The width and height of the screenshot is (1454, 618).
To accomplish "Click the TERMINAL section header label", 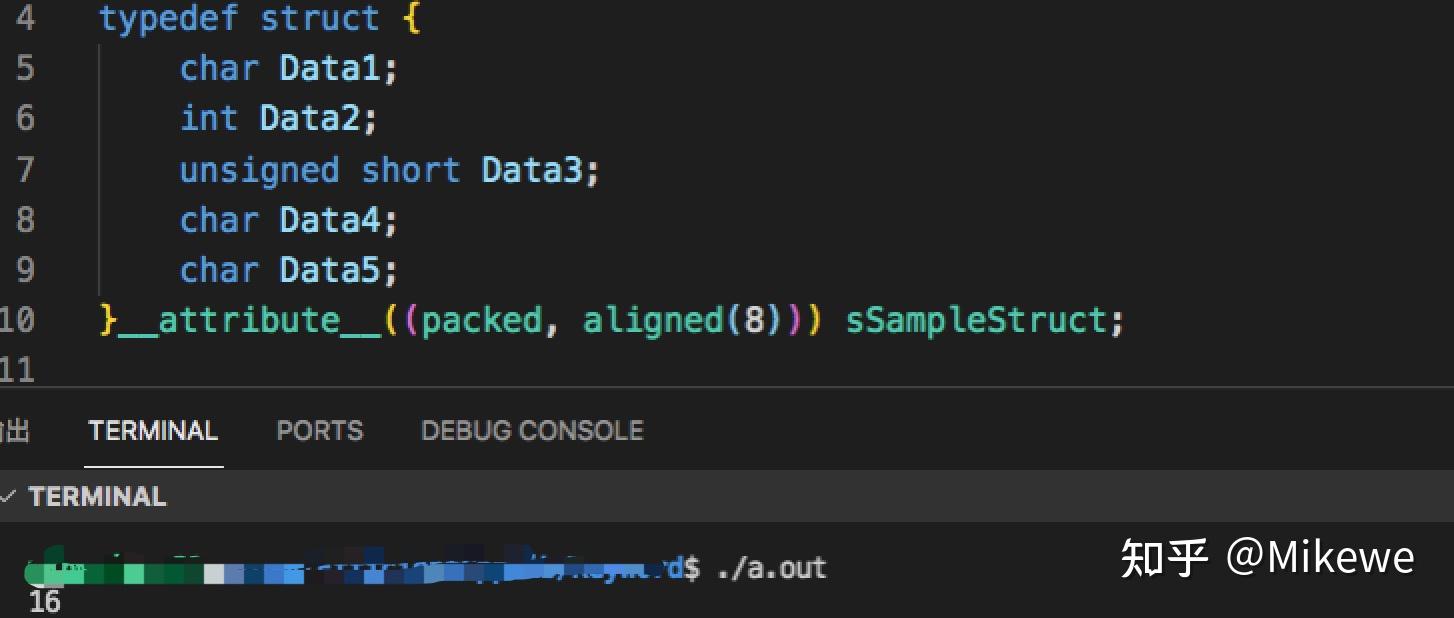I will click(97, 496).
